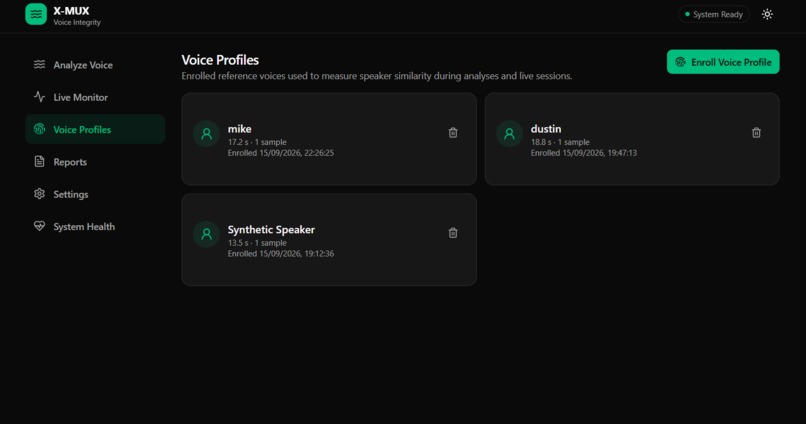The height and width of the screenshot is (424, 806).
Task: Click Synthetic Speaker's avatar icon
Action: coord(206,234)
